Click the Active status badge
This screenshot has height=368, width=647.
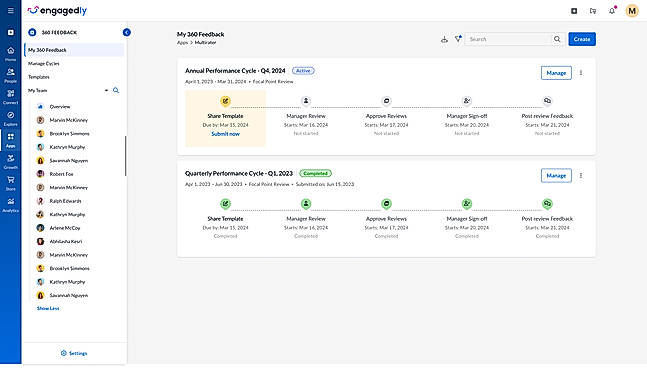pos(303,71)
